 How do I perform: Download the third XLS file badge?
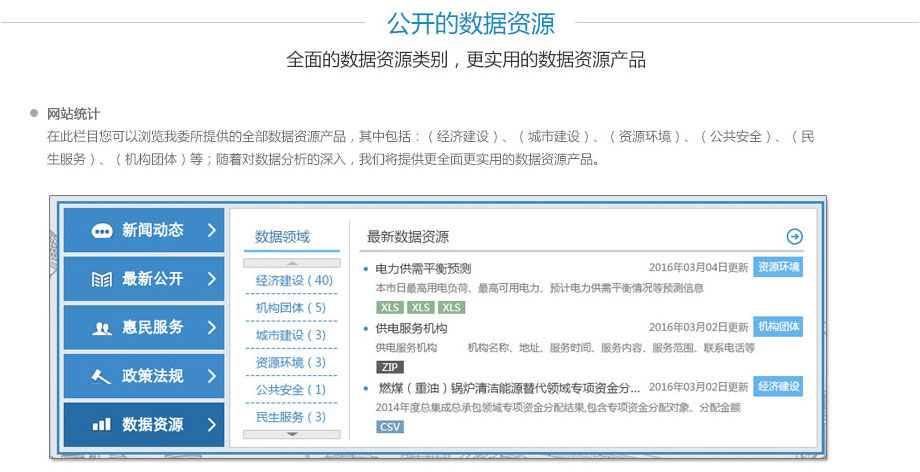click(451, 308)
